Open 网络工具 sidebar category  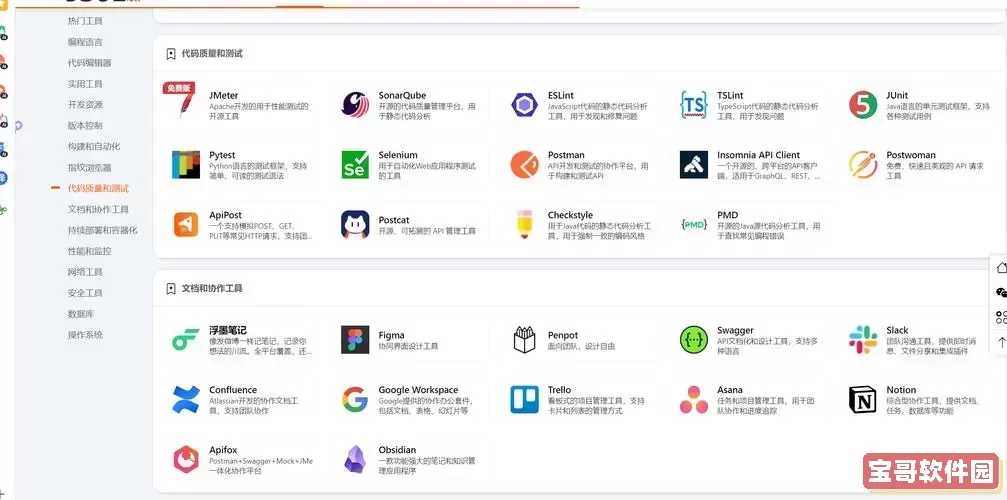(85, 272)
